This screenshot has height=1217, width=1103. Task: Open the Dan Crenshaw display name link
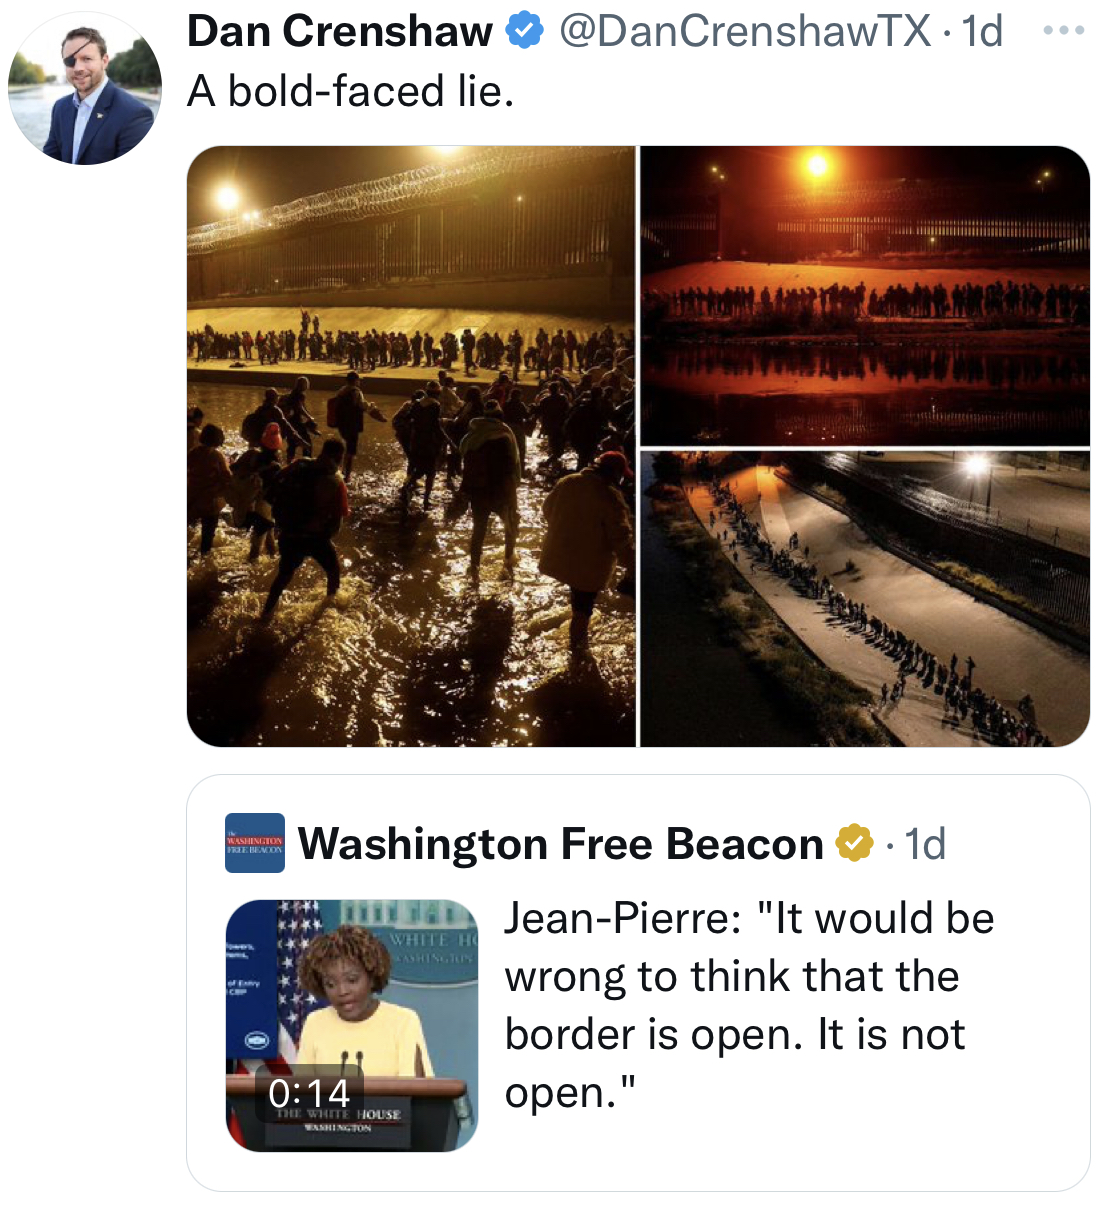pos(340,31)
